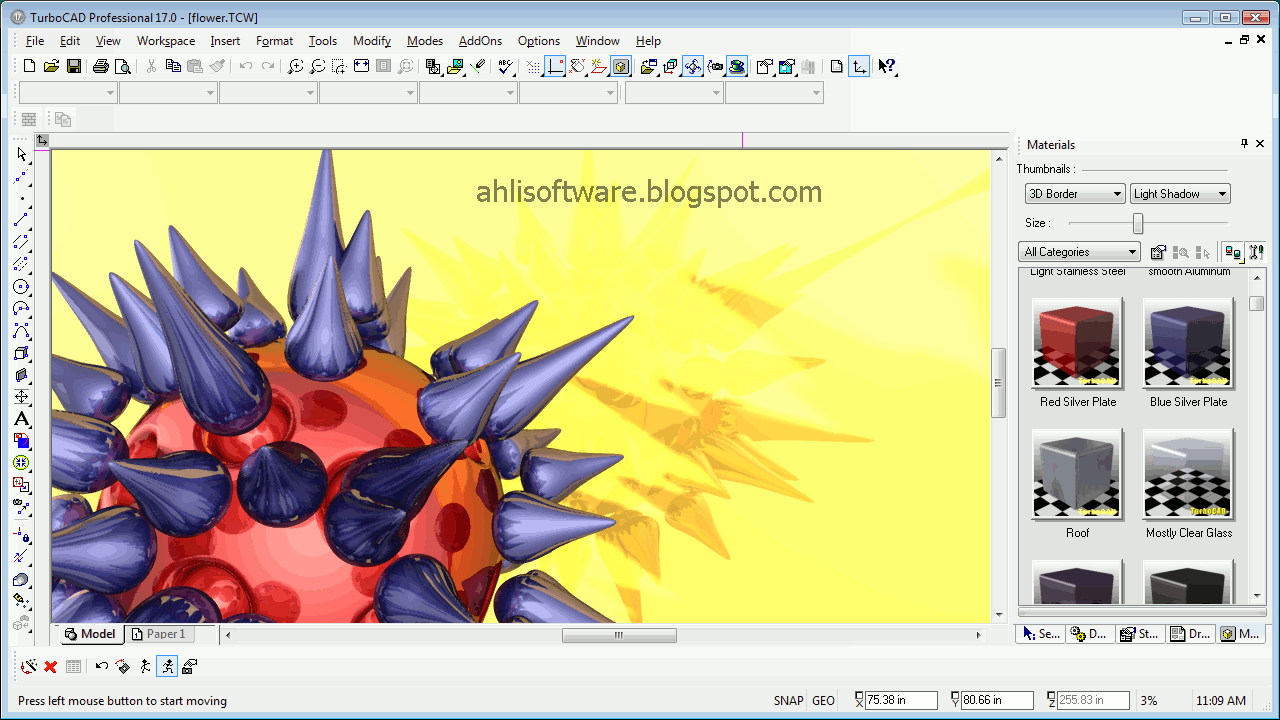Activate the Zoom Window tool
The width and height of the screenshot is (1280, 720).
(x=339, y=67)
